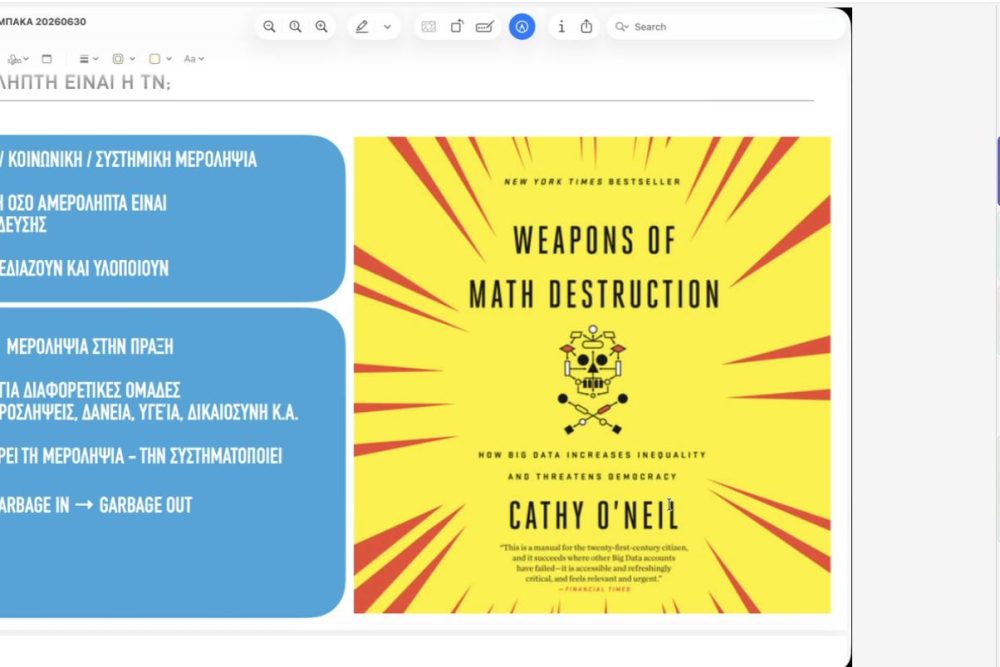
Task: Zoom to actual size
Action: coord(295,27)
